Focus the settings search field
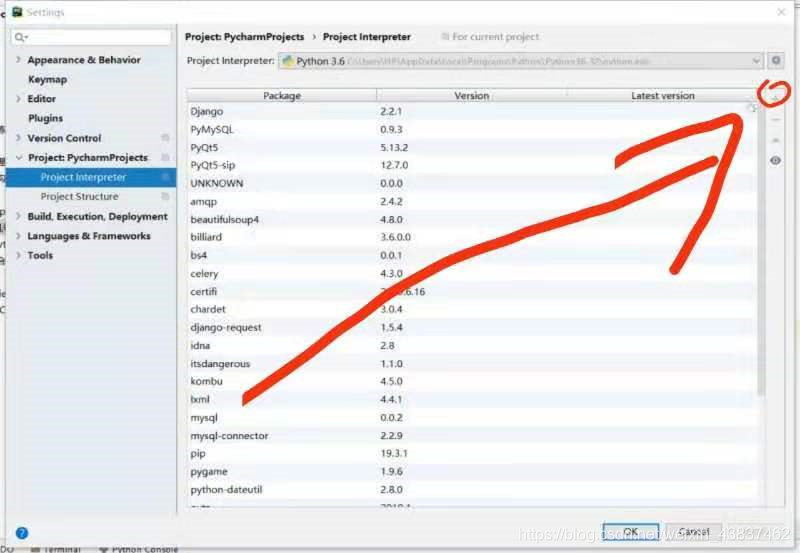The width and height of the screenshot is (800, 553). tap(92, 37)
